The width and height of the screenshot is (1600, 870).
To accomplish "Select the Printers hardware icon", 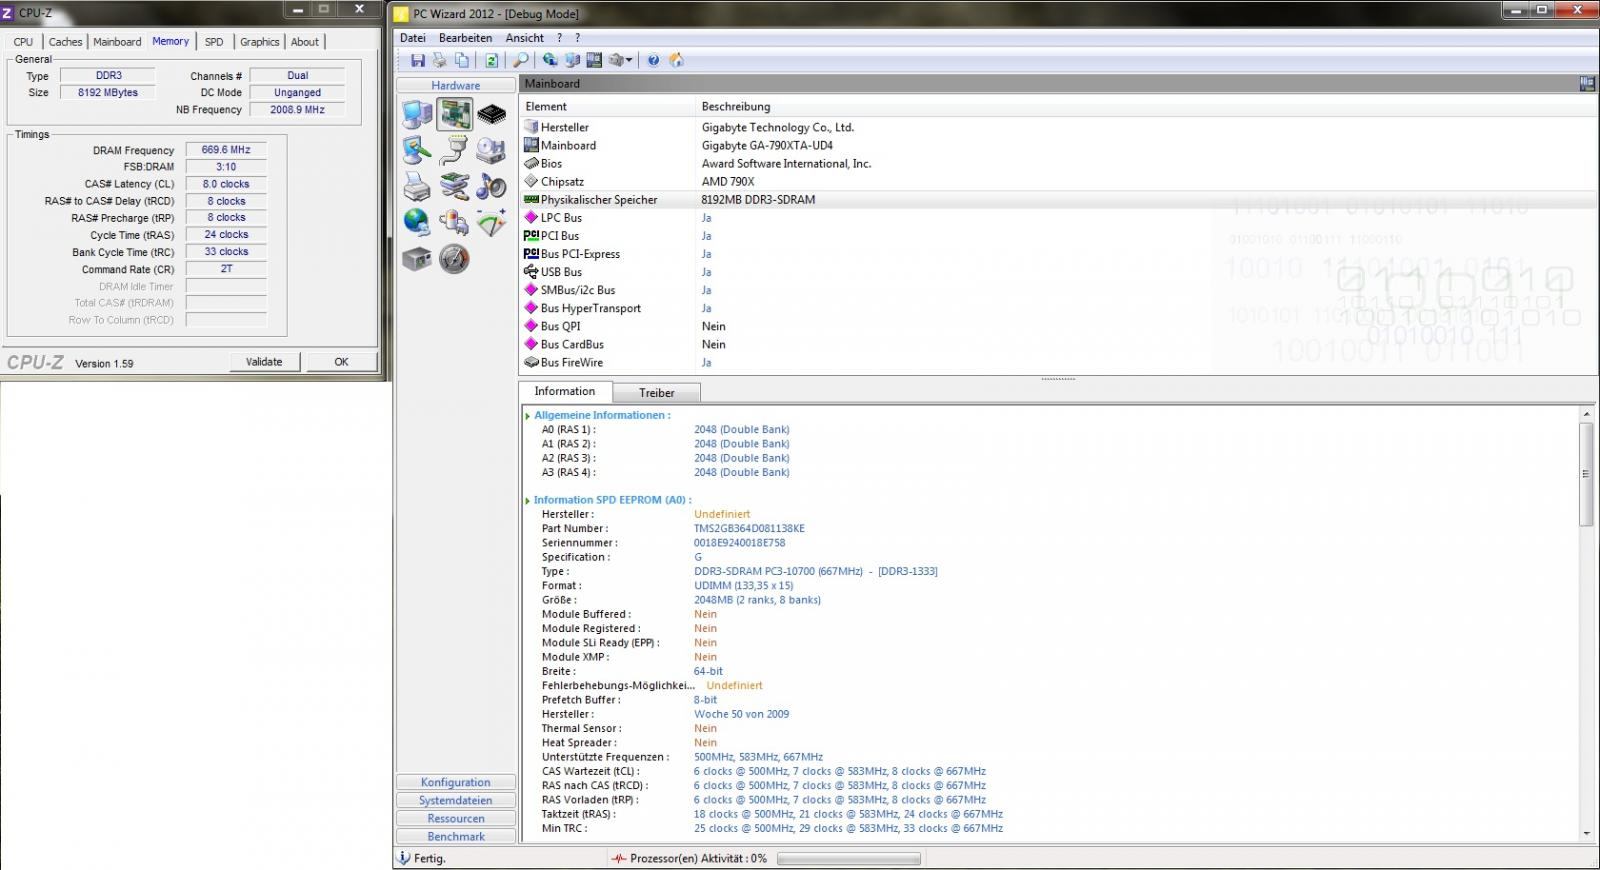I will (x=417, y=186).
